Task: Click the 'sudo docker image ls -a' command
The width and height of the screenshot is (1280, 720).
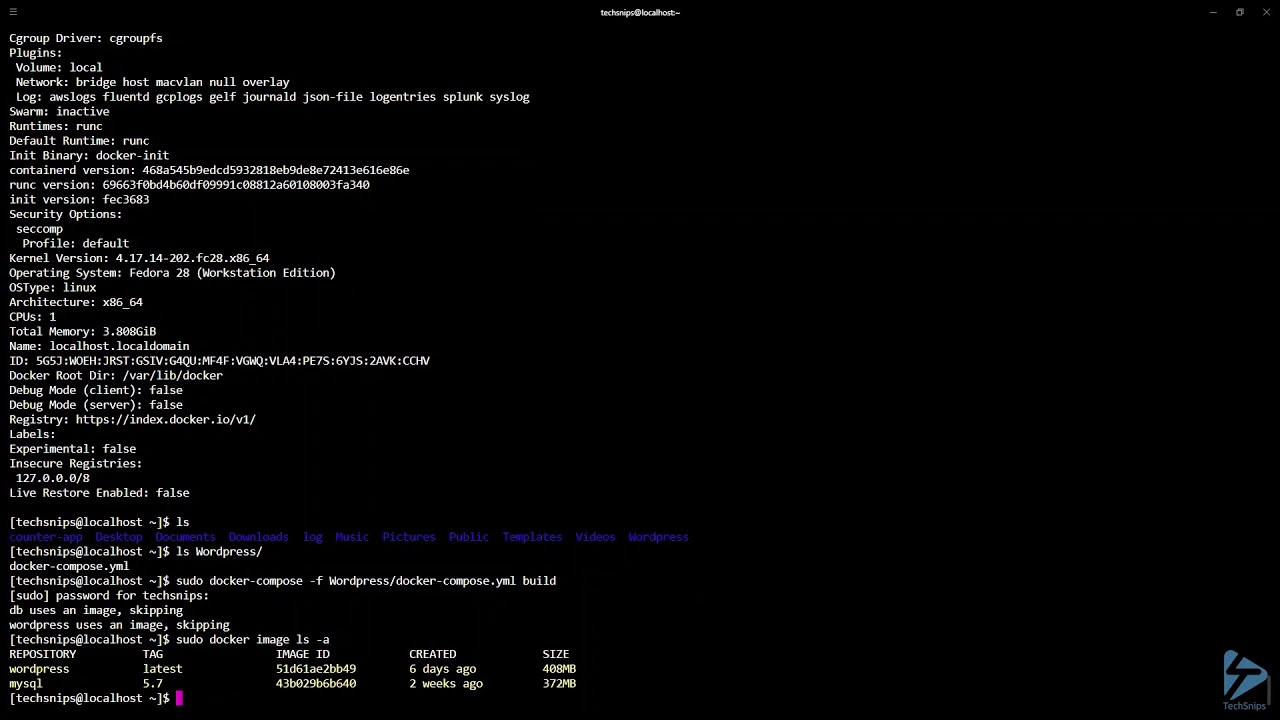Action: coord(252,640)
